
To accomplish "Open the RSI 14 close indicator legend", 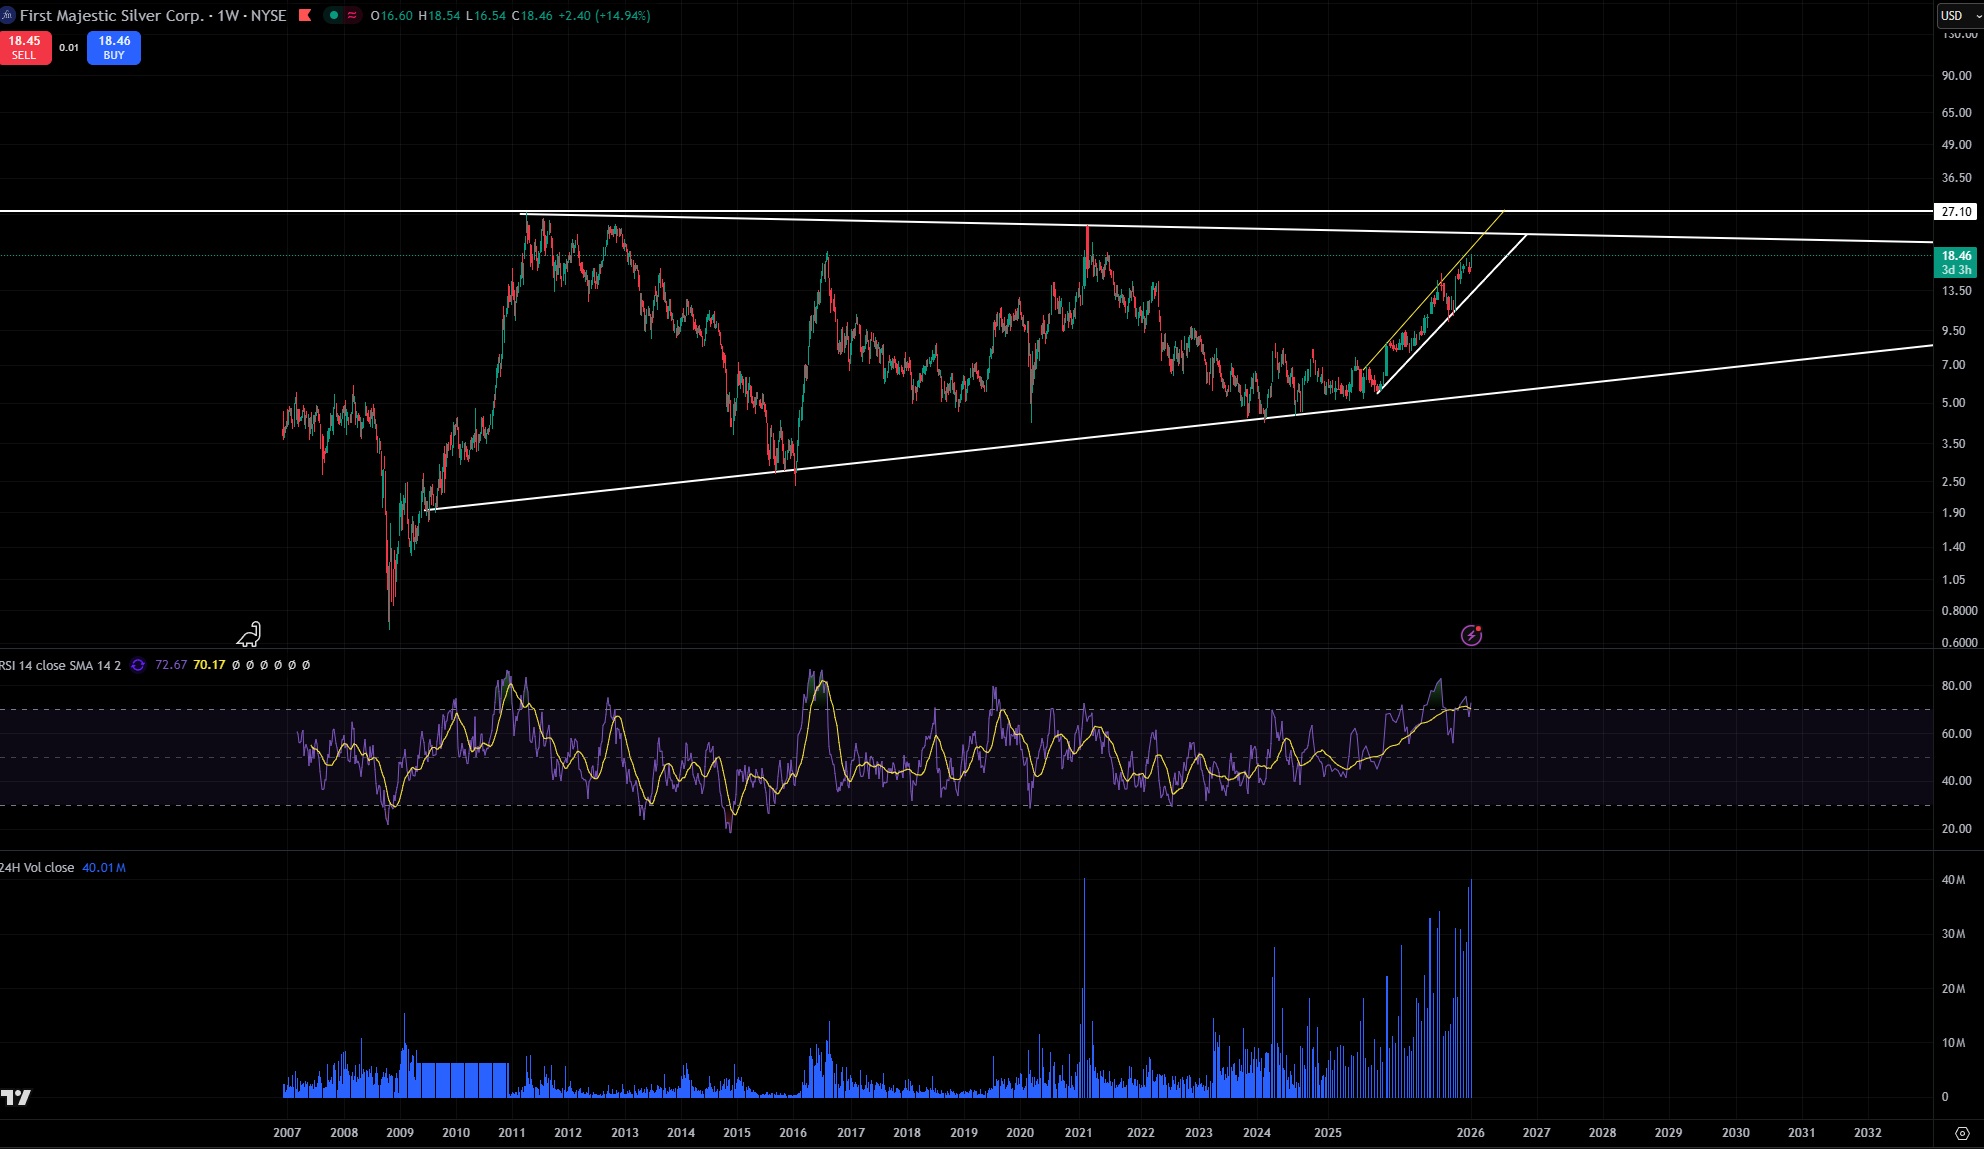I will pyautogui.click(x=62, y=665).
